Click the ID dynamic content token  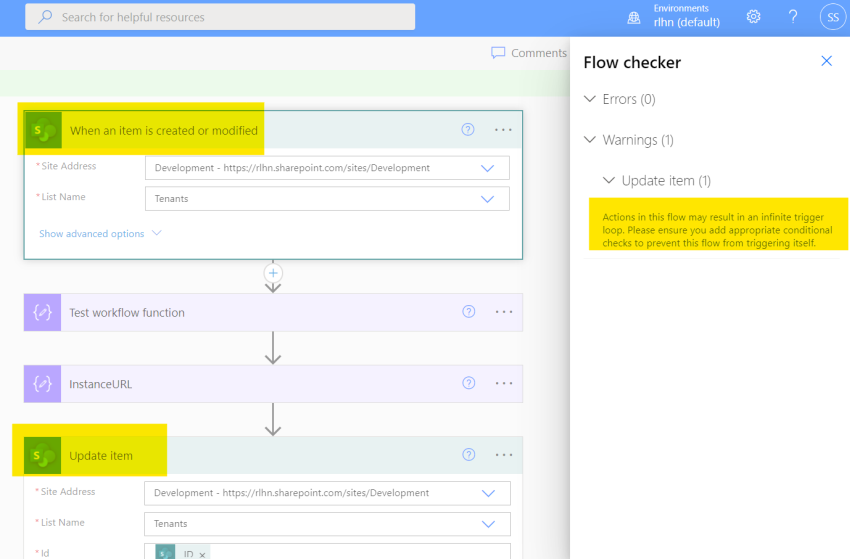point(182,552)
